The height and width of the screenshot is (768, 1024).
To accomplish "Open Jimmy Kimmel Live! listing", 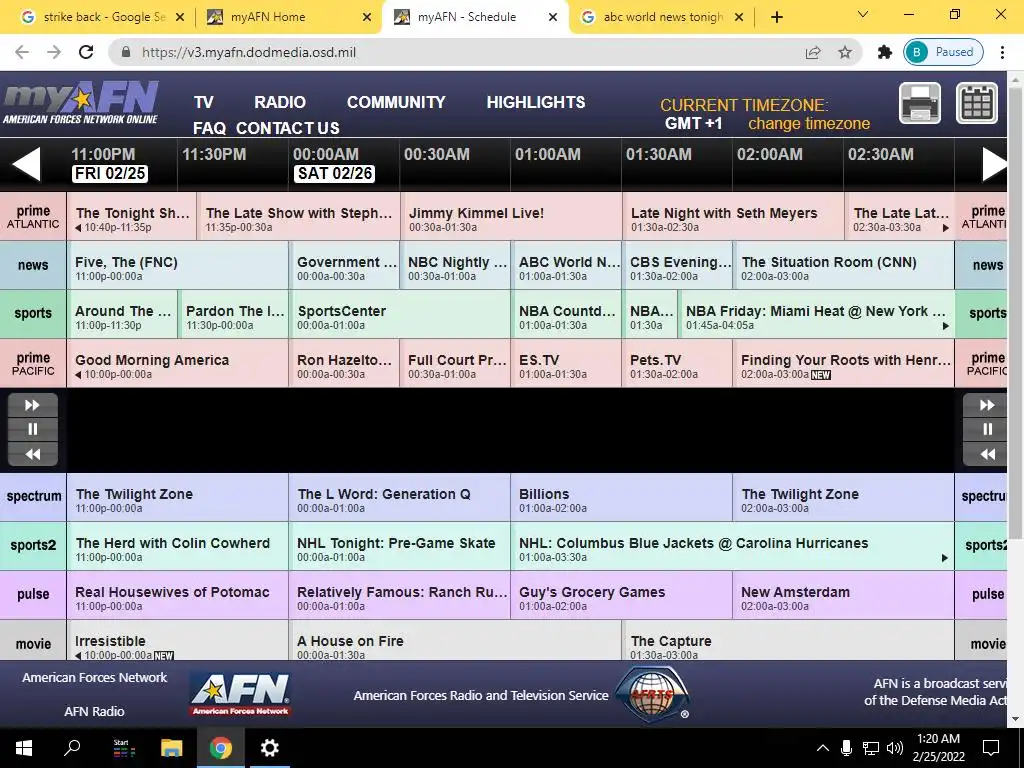I will pyautogui.click(x=511, y=217).
